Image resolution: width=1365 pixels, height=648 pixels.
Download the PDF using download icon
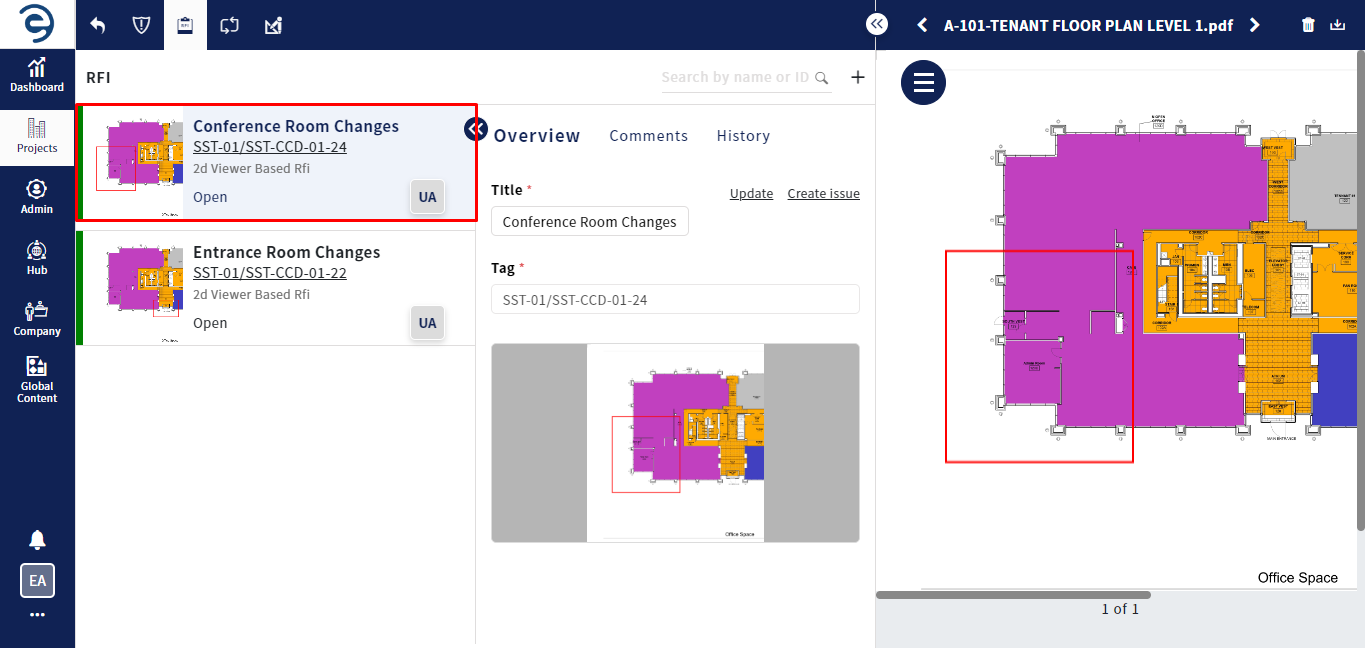pyautogui.click(x=1338, y=25)
